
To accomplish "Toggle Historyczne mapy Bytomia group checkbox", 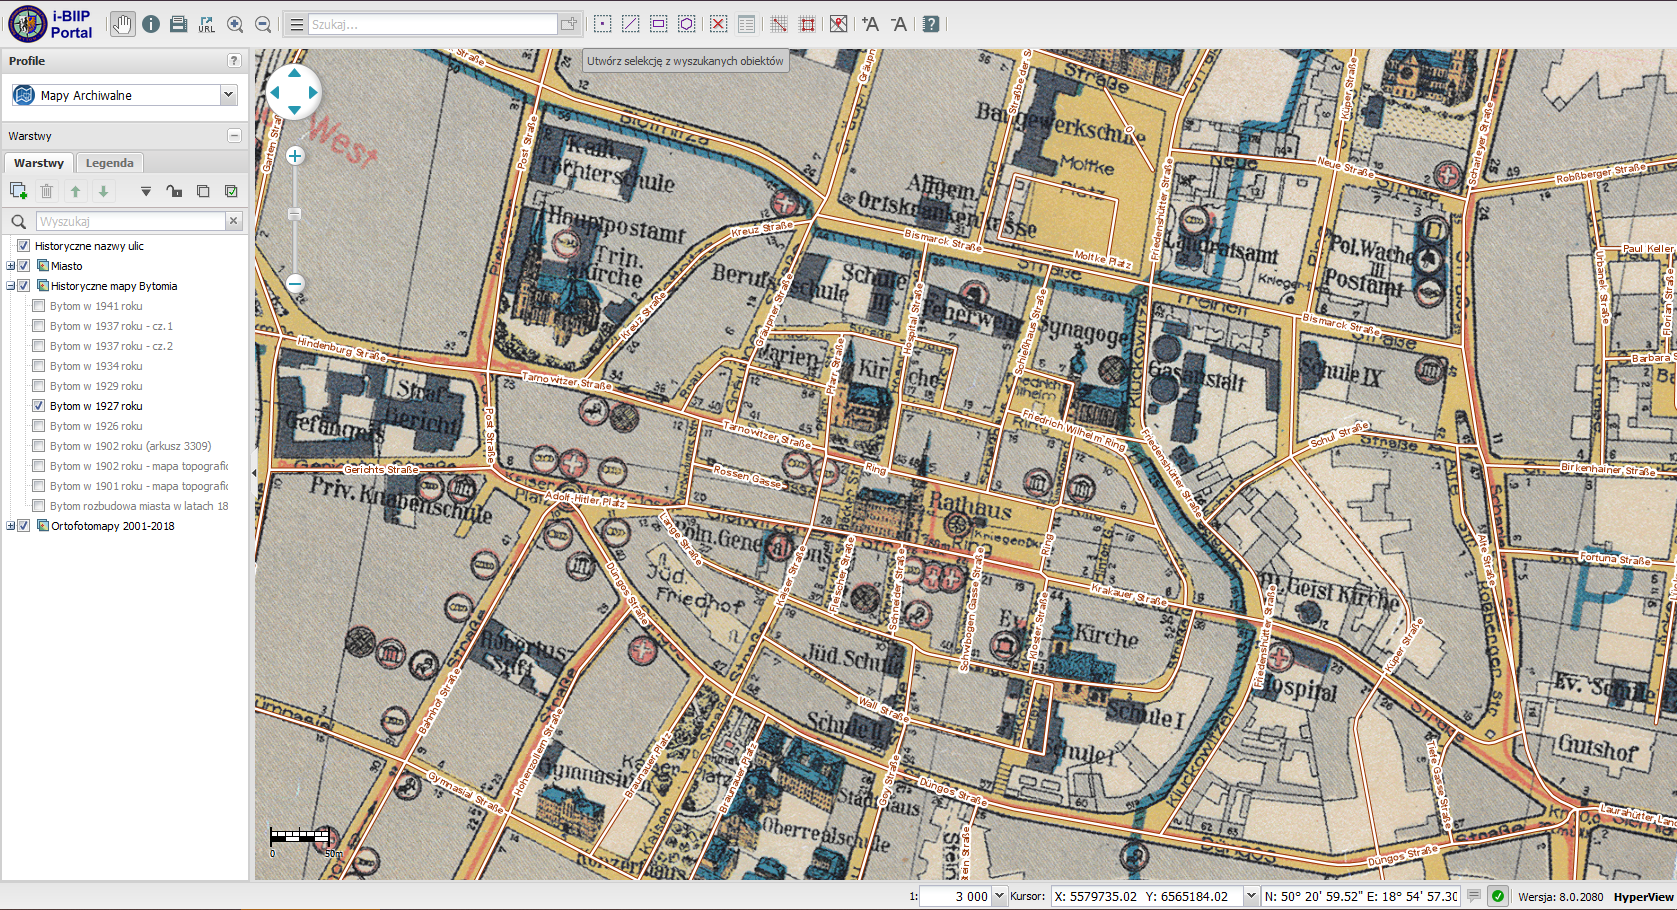I will pos(24,286).
